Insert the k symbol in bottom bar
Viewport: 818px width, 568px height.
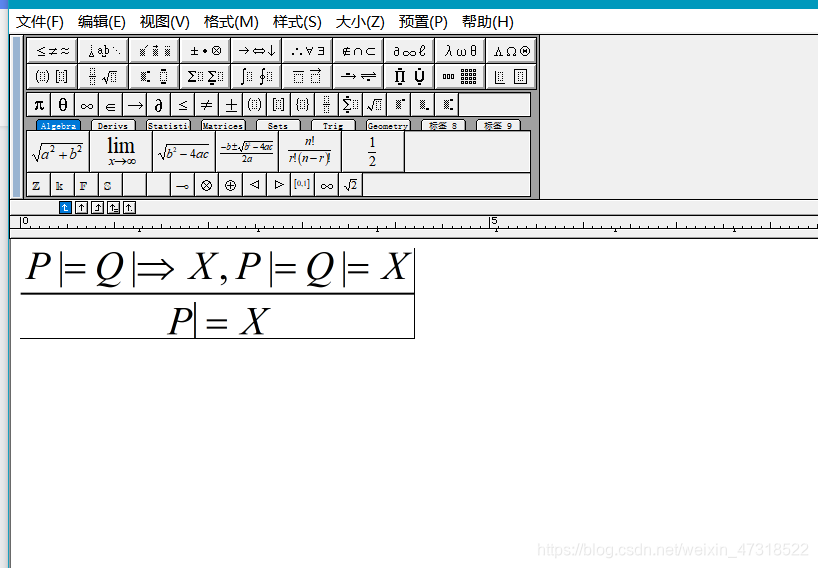[x=63, y=185]
